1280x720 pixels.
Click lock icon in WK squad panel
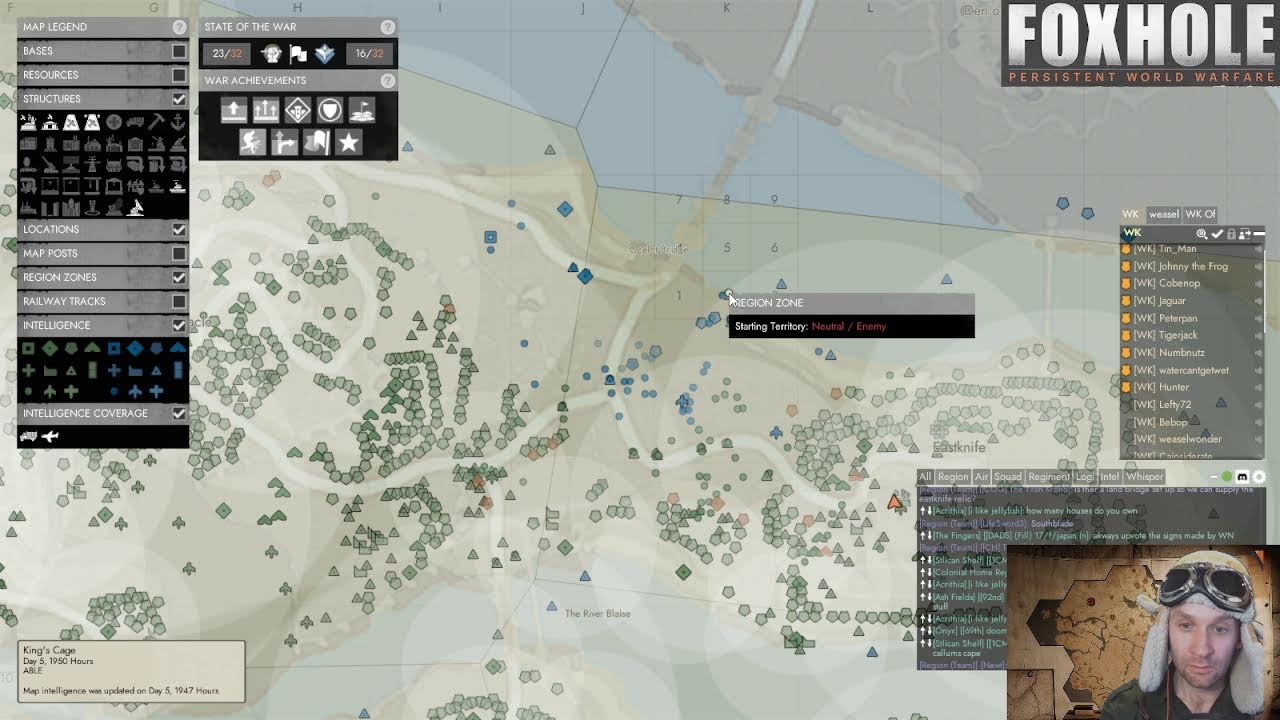point(1231,234)
